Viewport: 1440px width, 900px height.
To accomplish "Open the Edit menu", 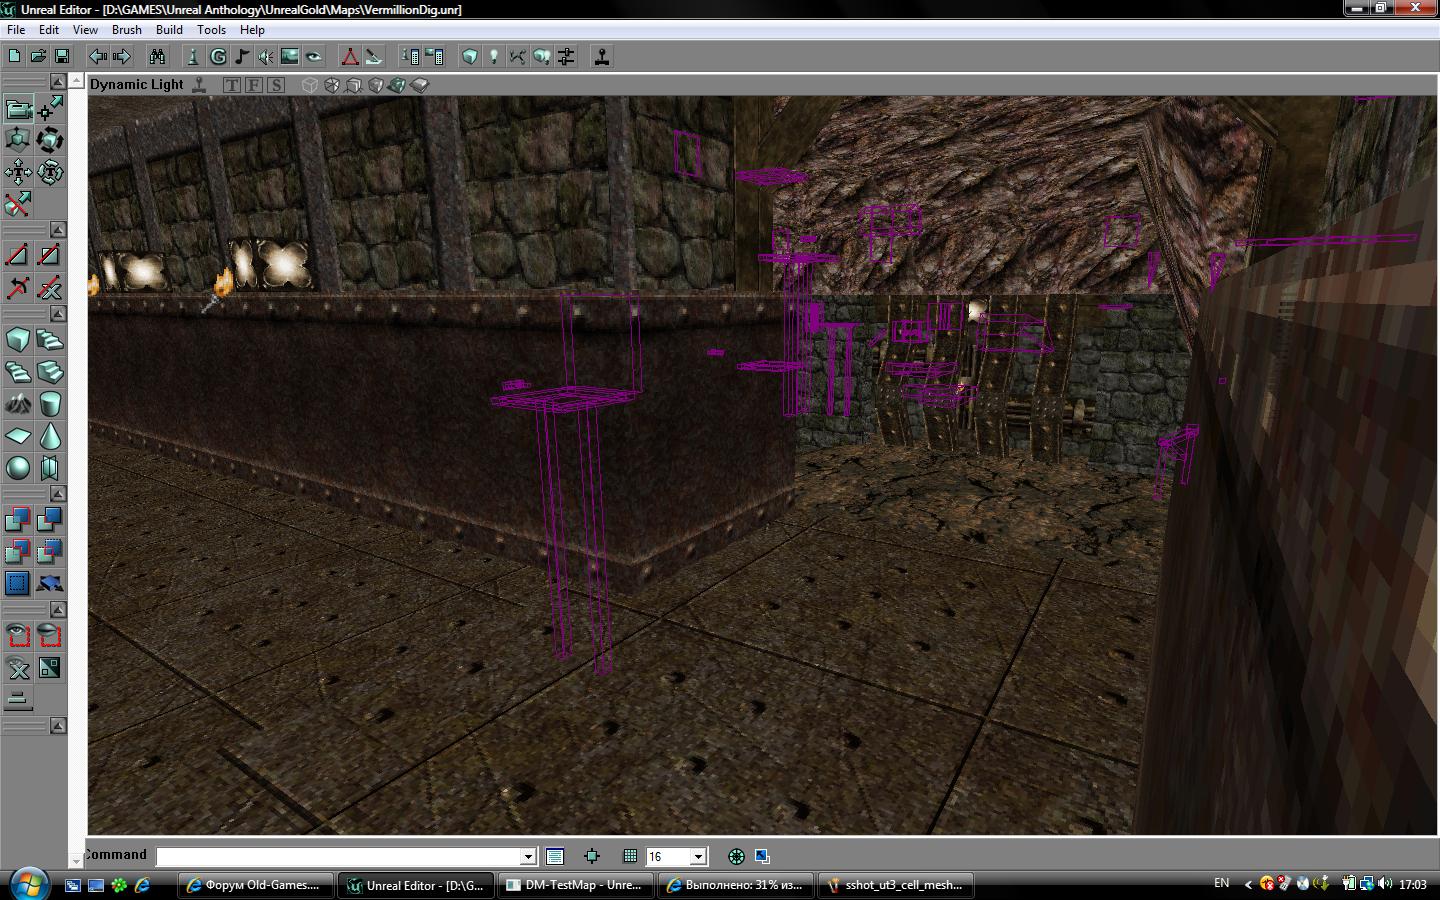I will [49, 30].
